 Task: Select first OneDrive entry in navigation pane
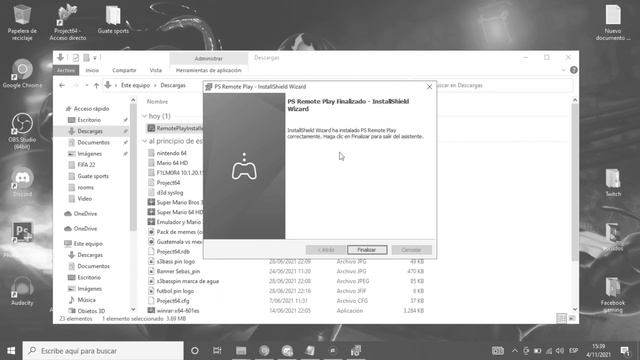click(85, 214)
